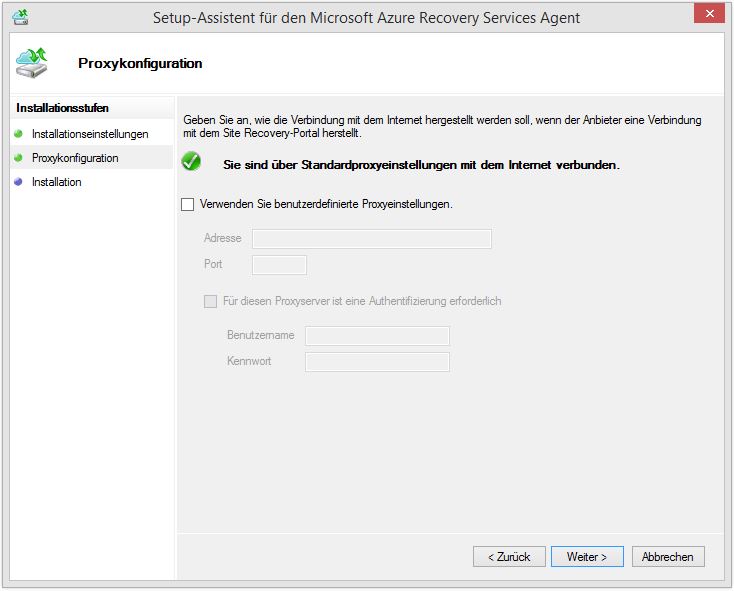Go back with the Zurück button
The height and width of the screenshot is (591, 734).
509,556
